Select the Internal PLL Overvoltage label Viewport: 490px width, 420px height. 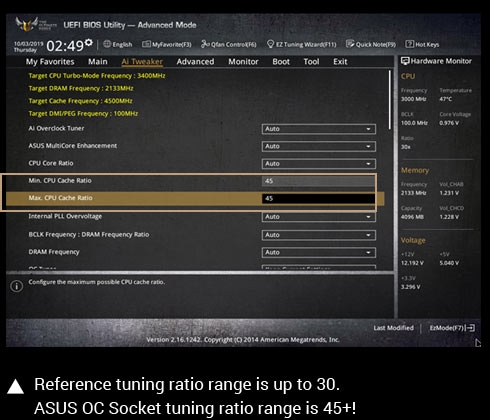point(65,216)
